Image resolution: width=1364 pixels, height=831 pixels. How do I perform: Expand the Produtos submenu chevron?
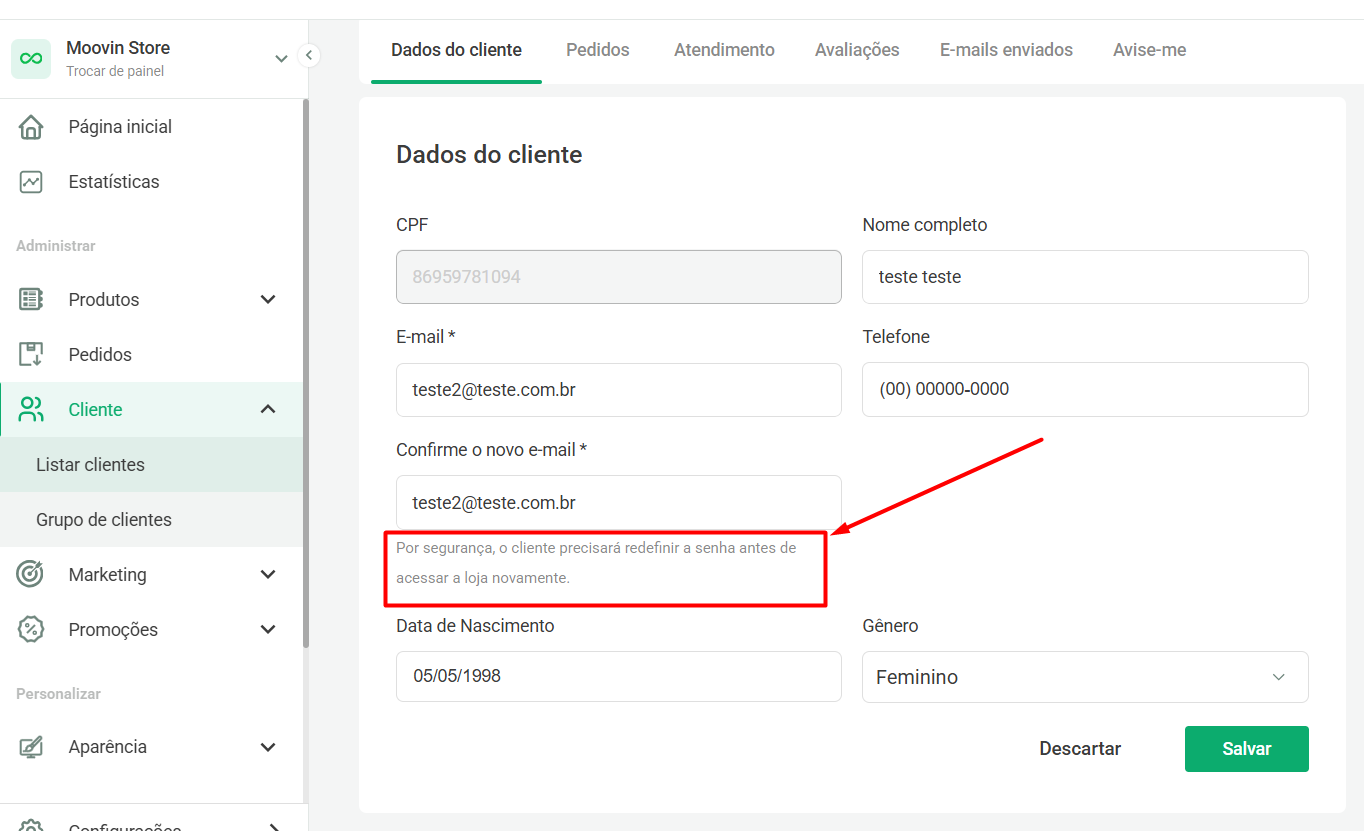(x=268, y=299)
